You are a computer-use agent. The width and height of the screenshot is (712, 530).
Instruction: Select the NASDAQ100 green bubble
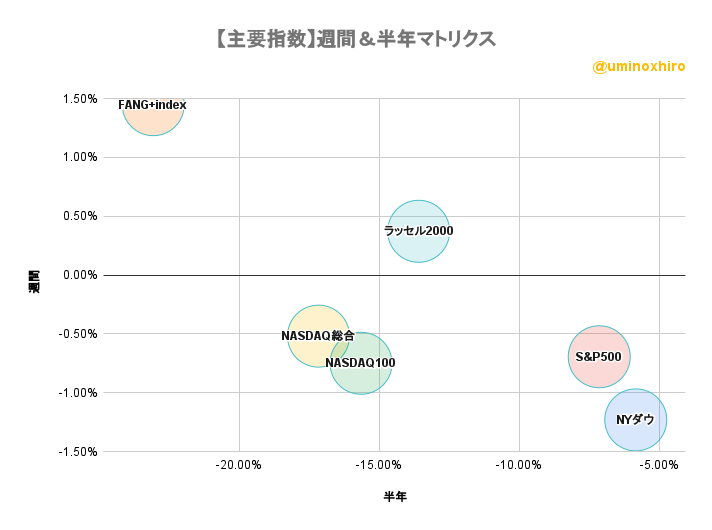pyautogui.click(x=361, y=363)
